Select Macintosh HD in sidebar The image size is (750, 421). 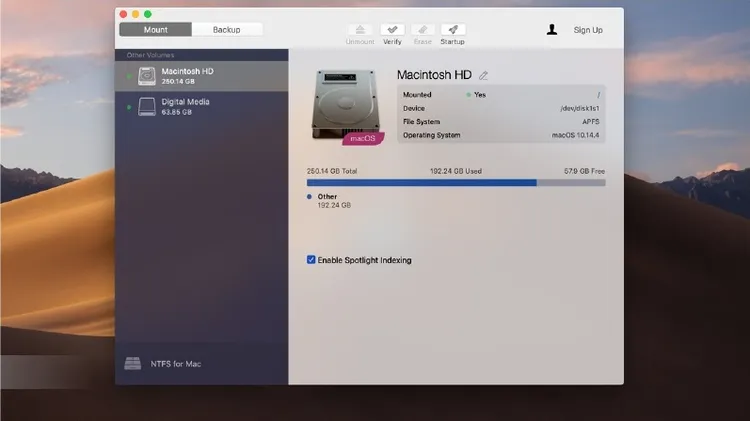pyautogui.click(x=201, y=76)
